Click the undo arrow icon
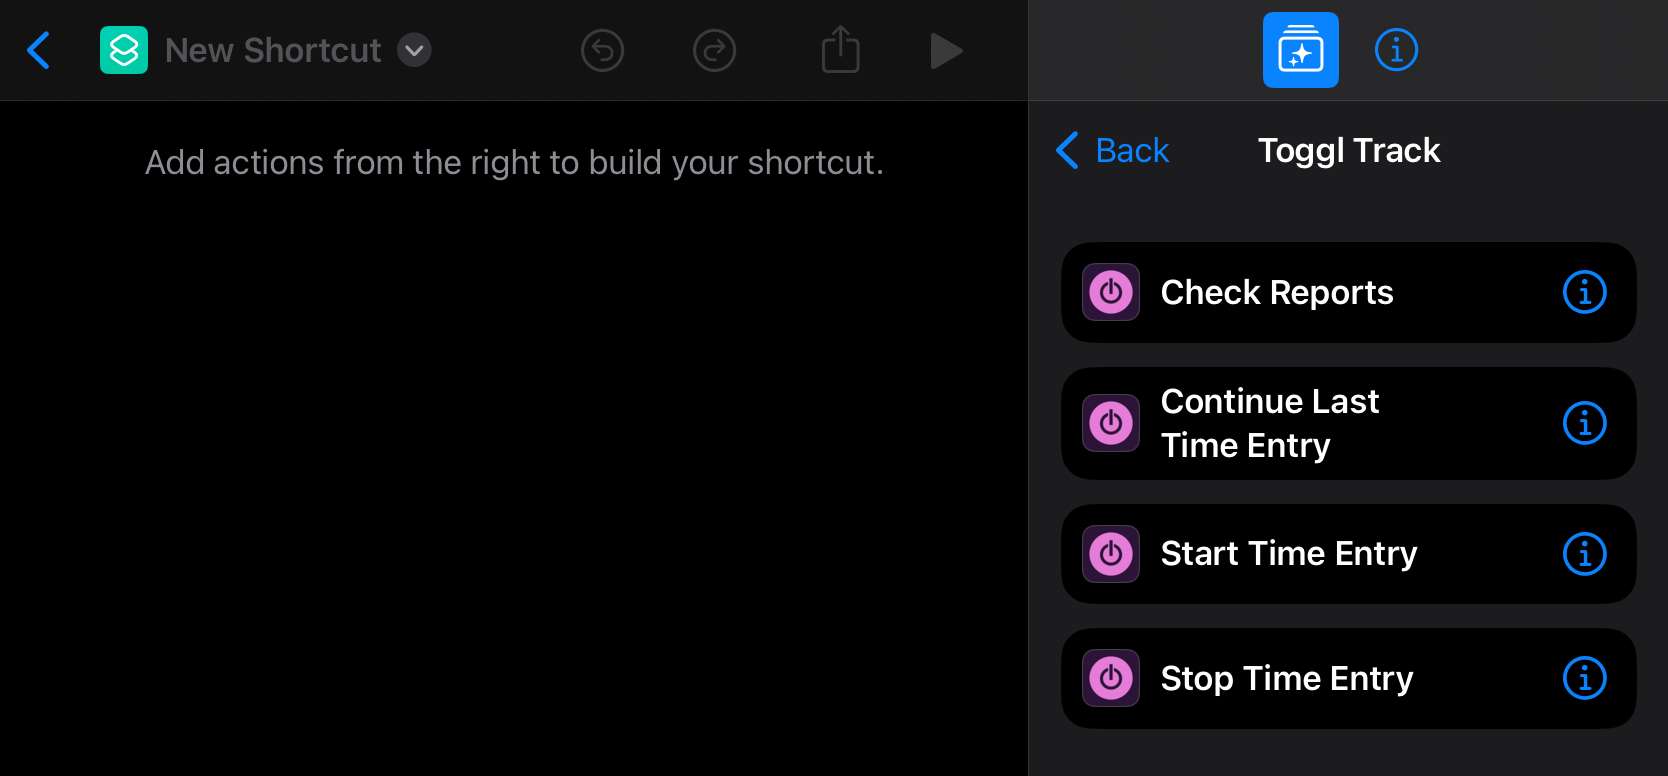1668x776 pixels. point(602,50)
